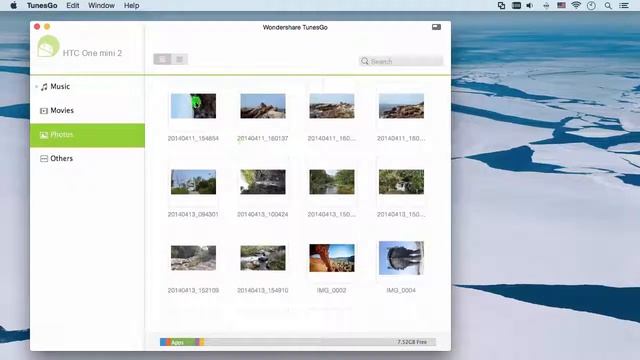Select the third photo thumbnail dated 20140411

click(x=332, y=106)
